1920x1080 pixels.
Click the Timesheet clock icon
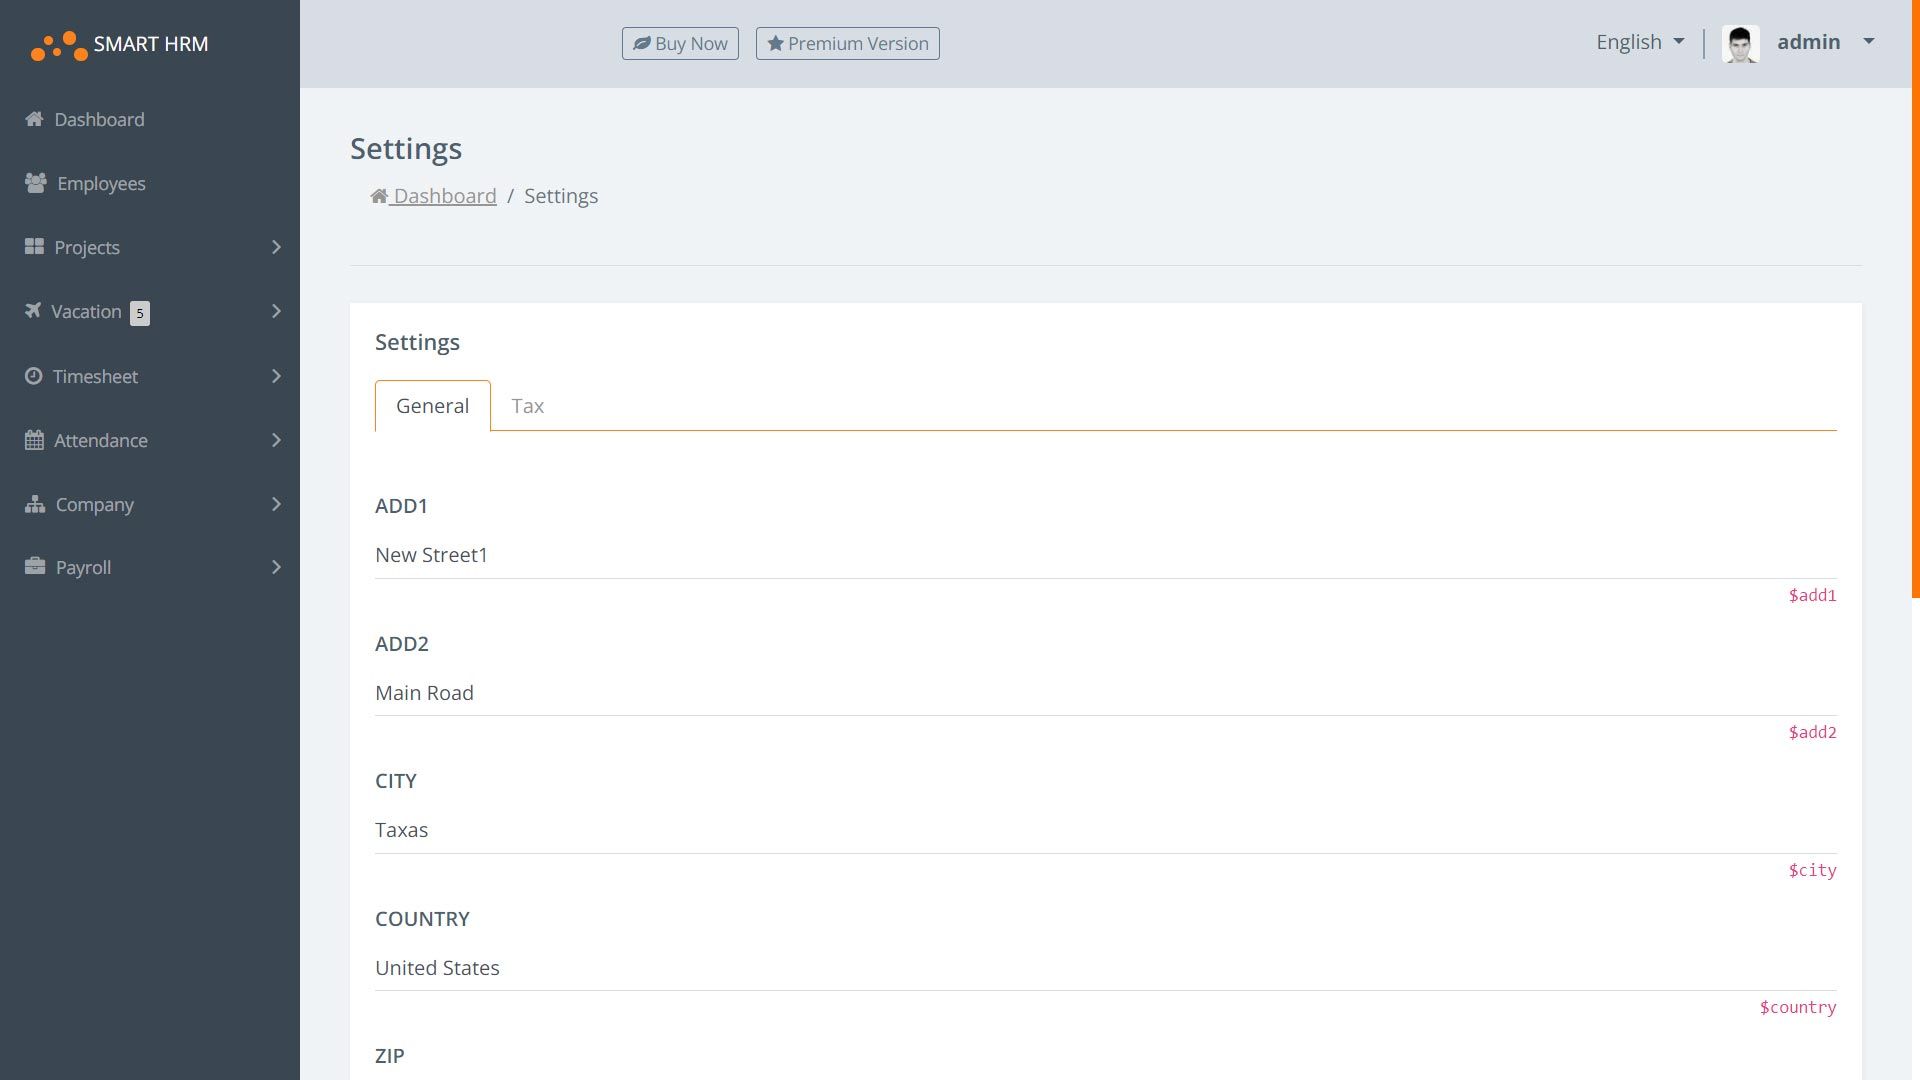pyautogui.click(x=34, y=376)
